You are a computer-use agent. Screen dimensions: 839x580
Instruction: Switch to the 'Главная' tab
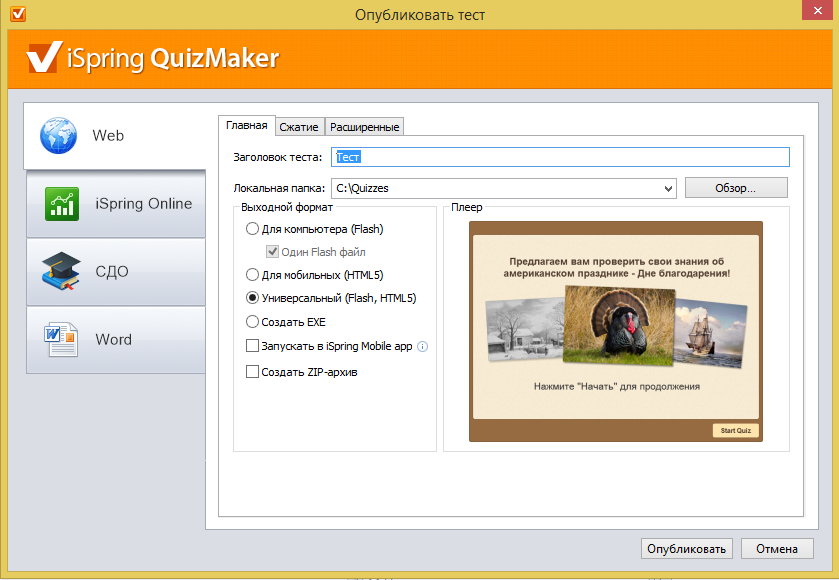click(x=247, y=126)
